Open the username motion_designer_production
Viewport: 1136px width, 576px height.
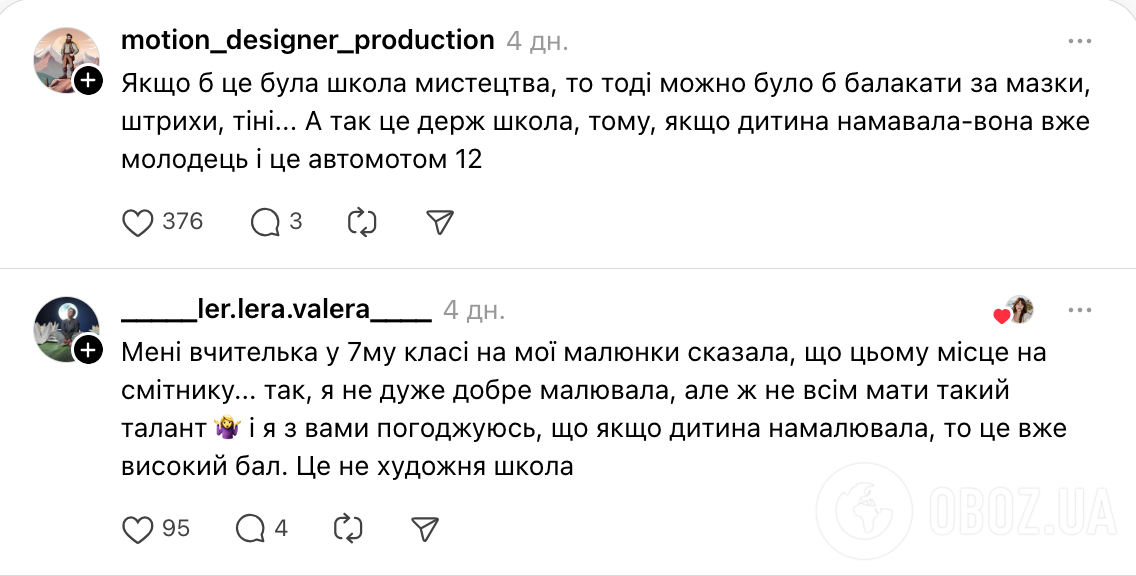point(306,40)
